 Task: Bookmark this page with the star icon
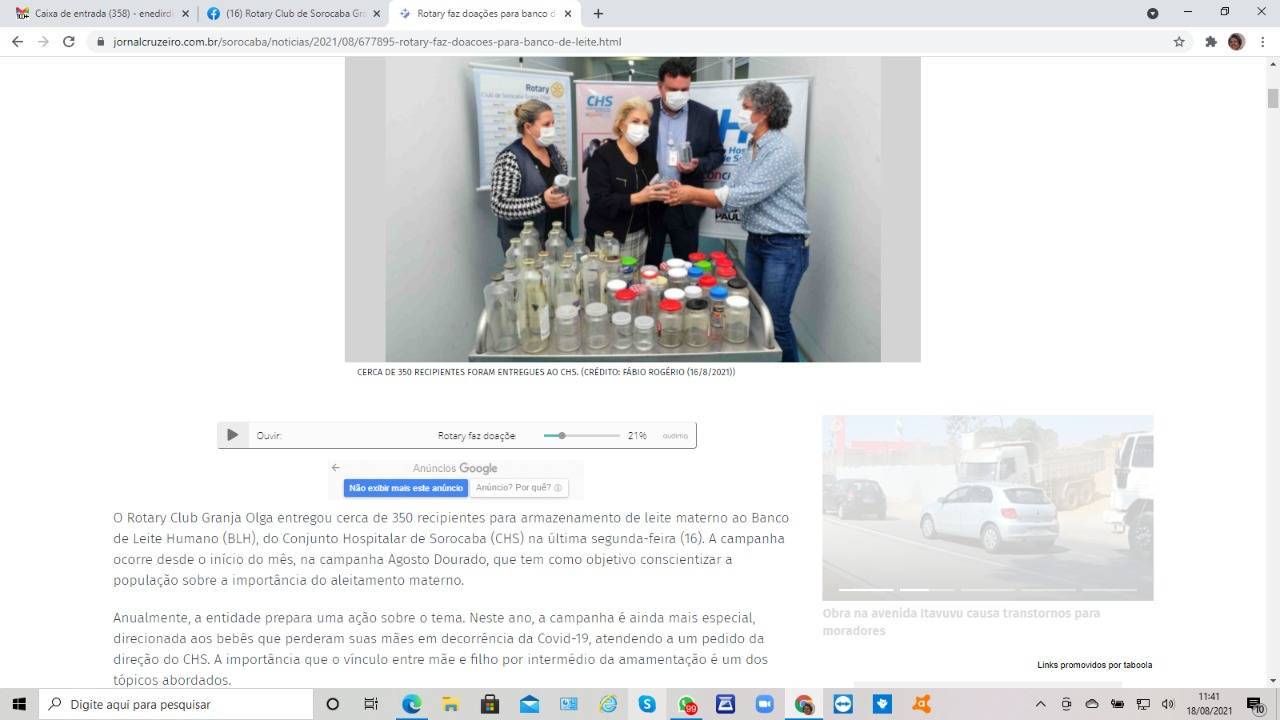point(1179,42)
